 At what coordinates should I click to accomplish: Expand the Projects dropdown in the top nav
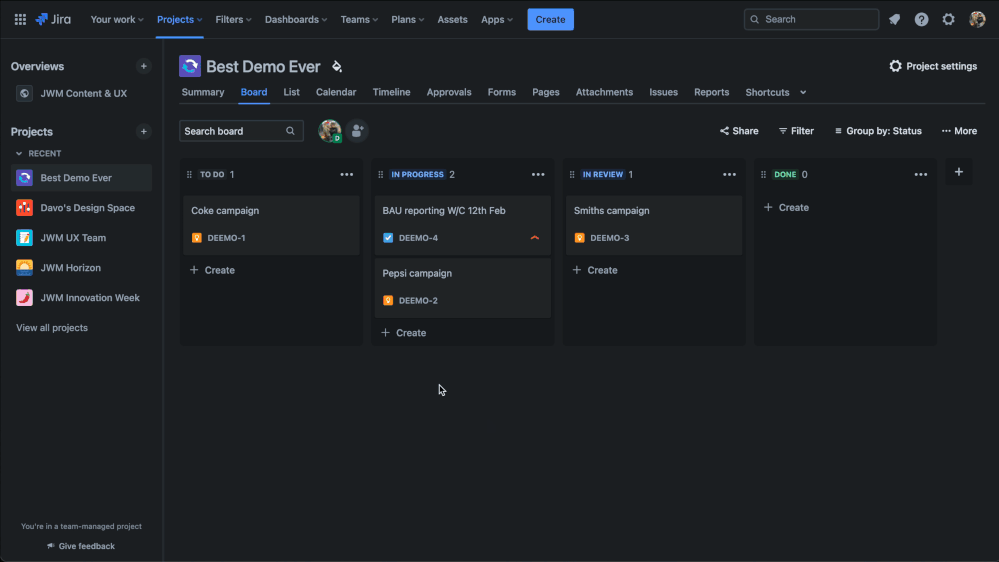(x=180, y=19)
